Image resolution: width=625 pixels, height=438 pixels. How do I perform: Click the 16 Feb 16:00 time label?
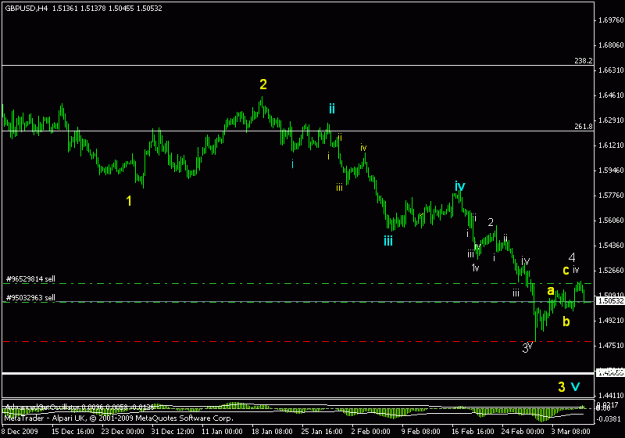(x=472, y=432)
